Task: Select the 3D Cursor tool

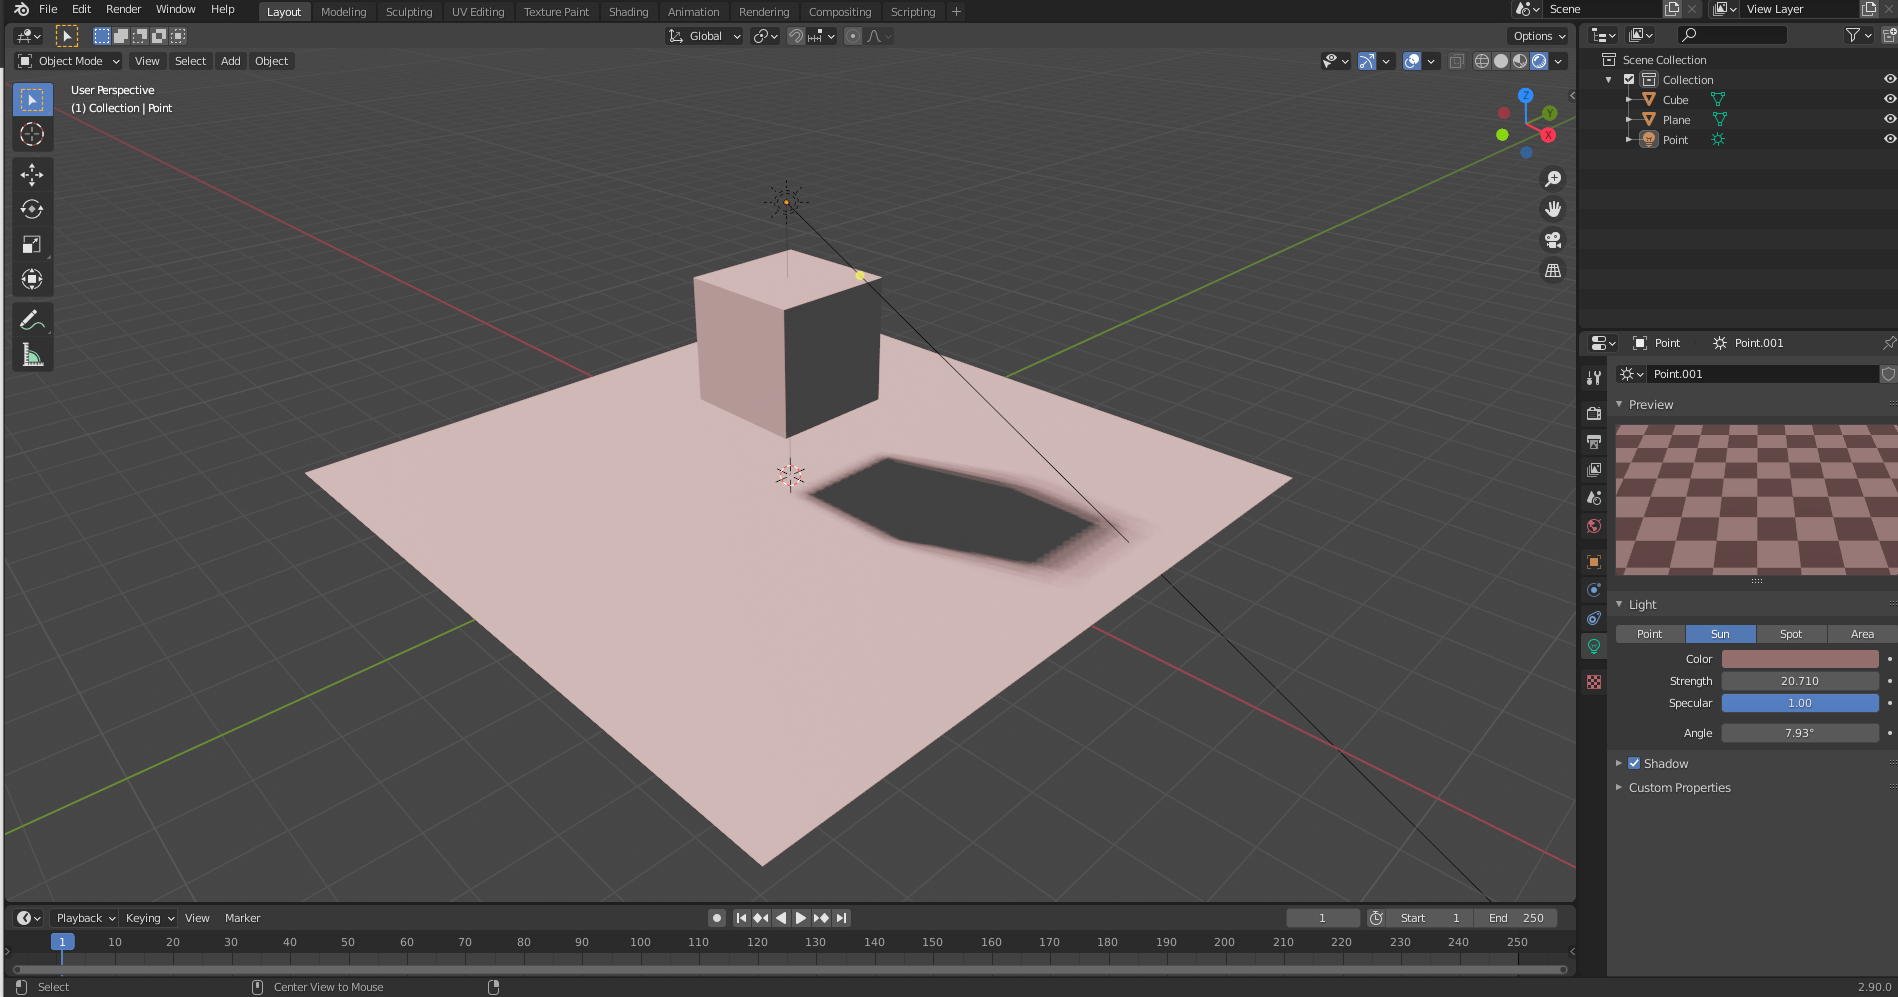Action: [x=32, y=134]
